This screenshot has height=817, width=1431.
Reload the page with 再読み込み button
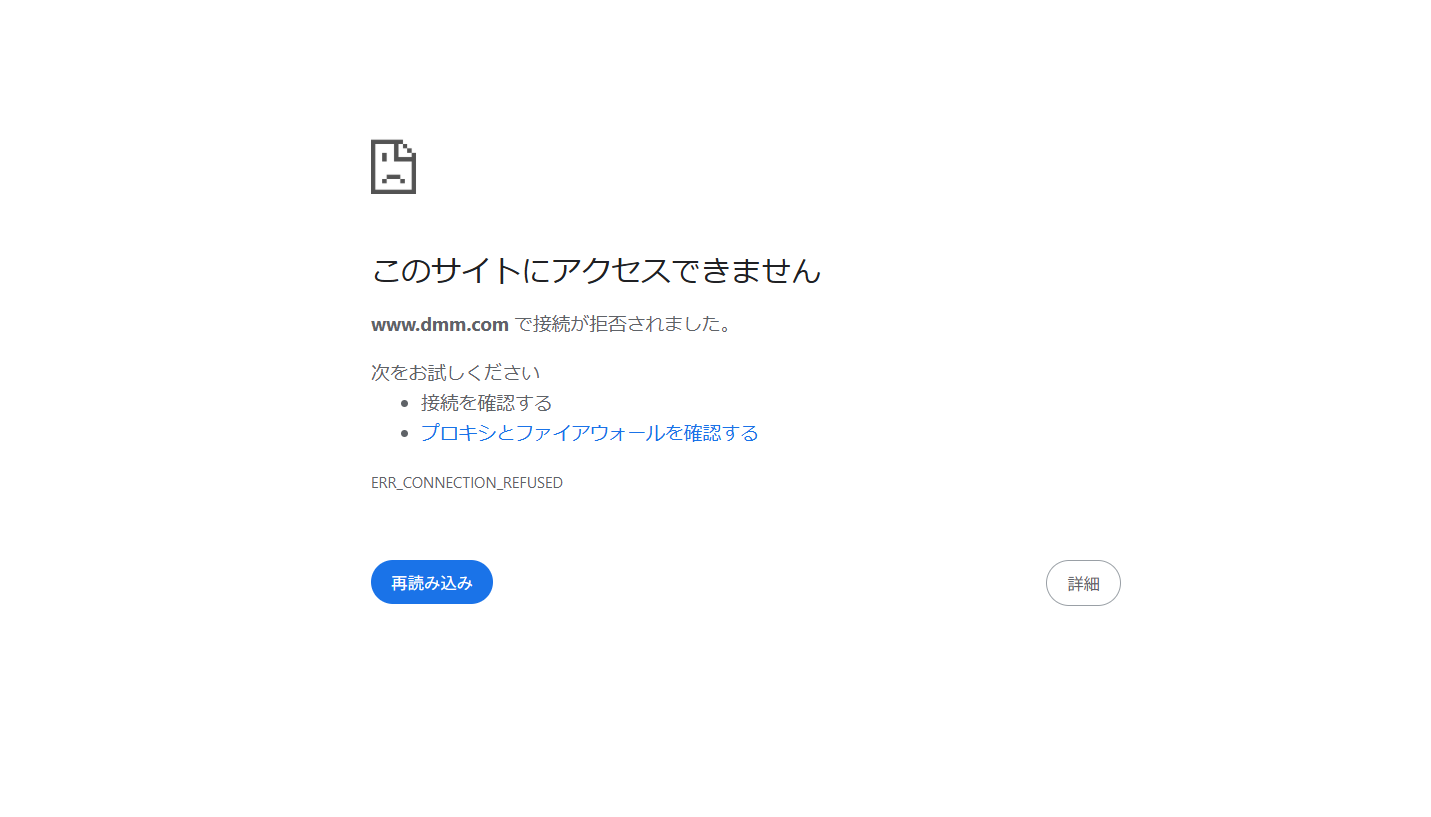[x=432, y=582]
